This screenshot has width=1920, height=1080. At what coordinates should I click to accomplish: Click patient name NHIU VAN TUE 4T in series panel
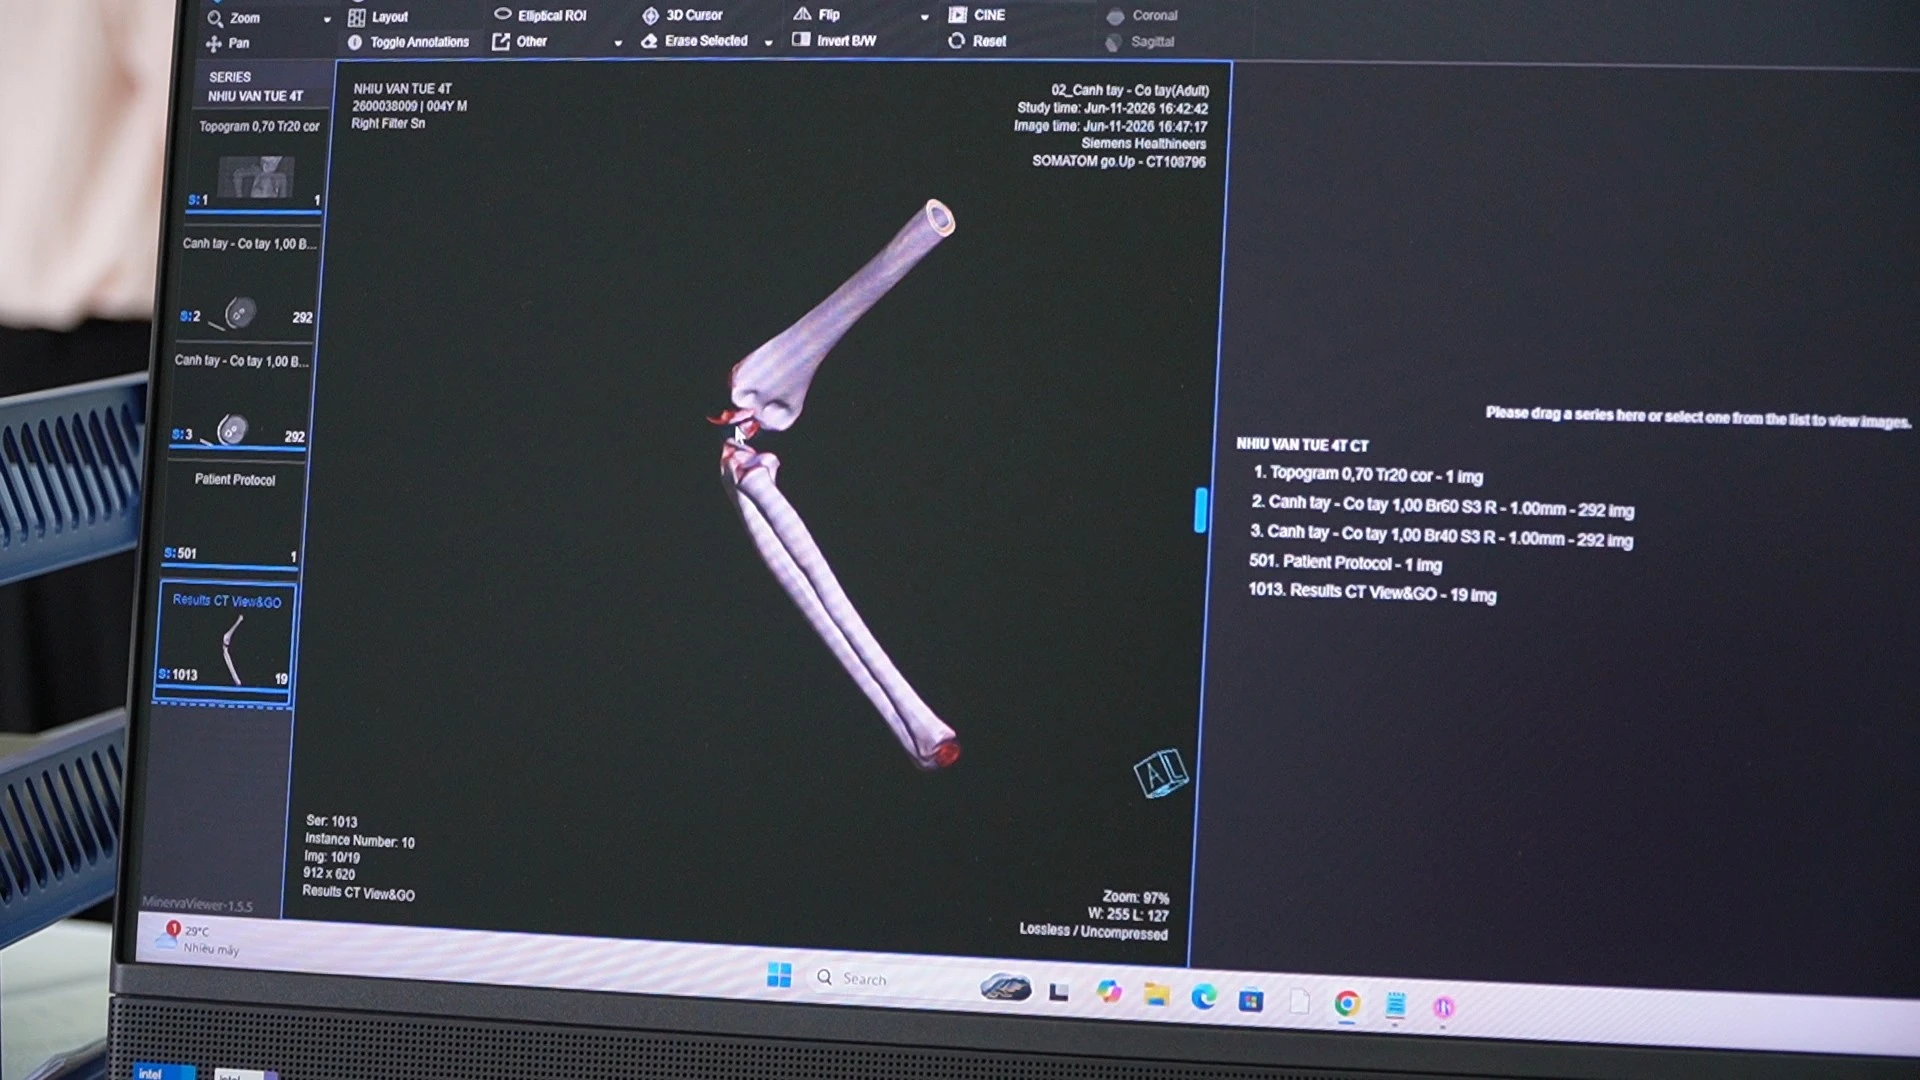tap(255, 96)
